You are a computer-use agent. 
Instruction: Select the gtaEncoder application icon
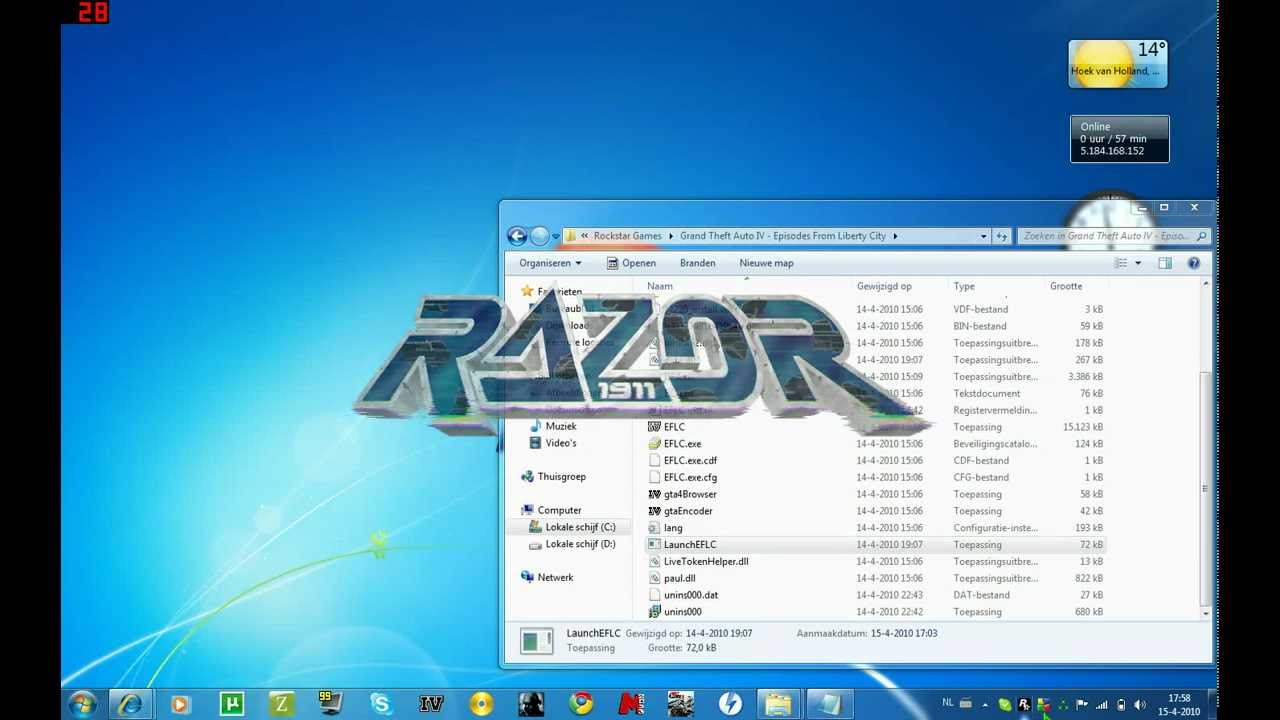(655, 511)
